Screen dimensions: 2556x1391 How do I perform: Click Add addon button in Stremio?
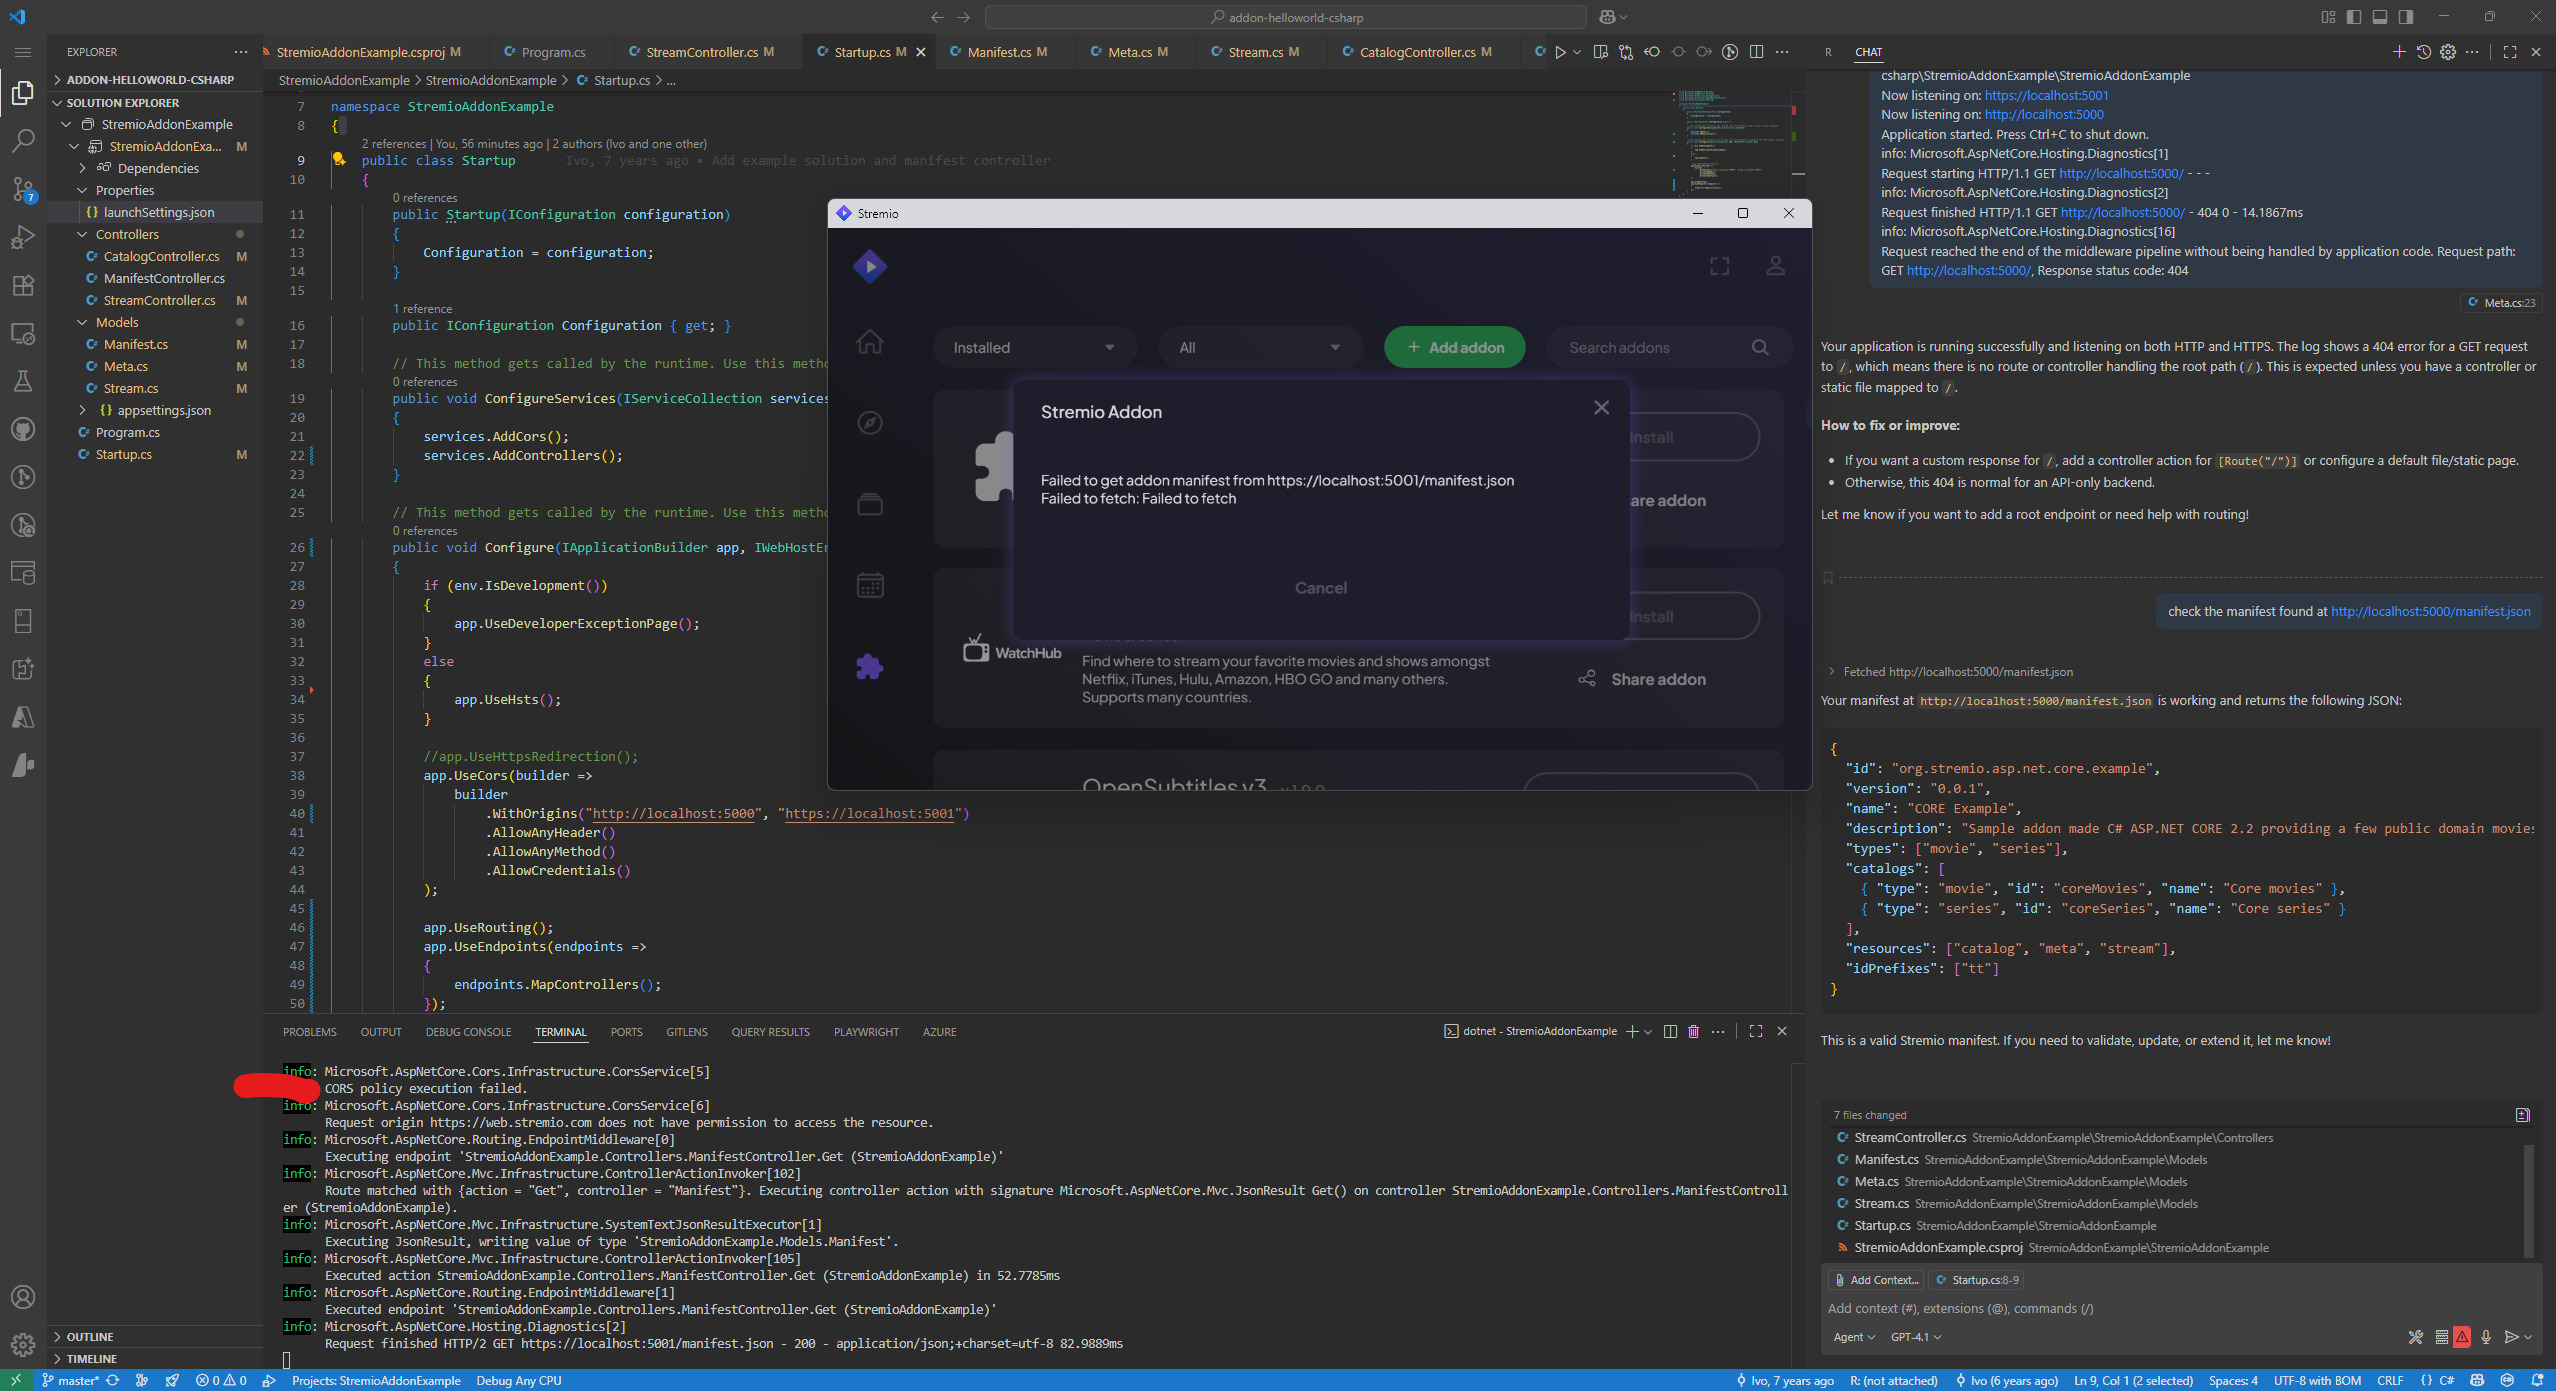(1454, 347)
